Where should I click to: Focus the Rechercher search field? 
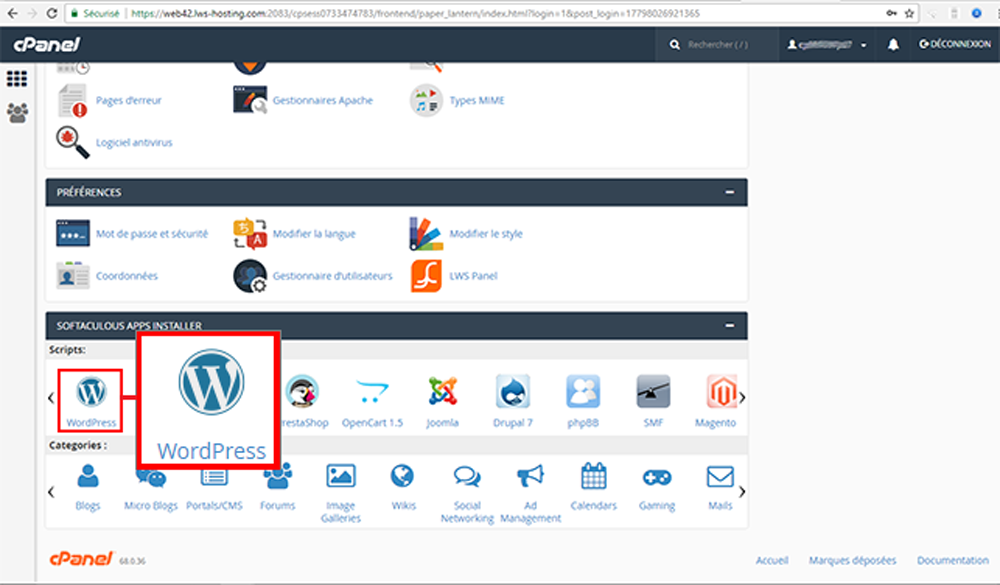tap(718, 45)
